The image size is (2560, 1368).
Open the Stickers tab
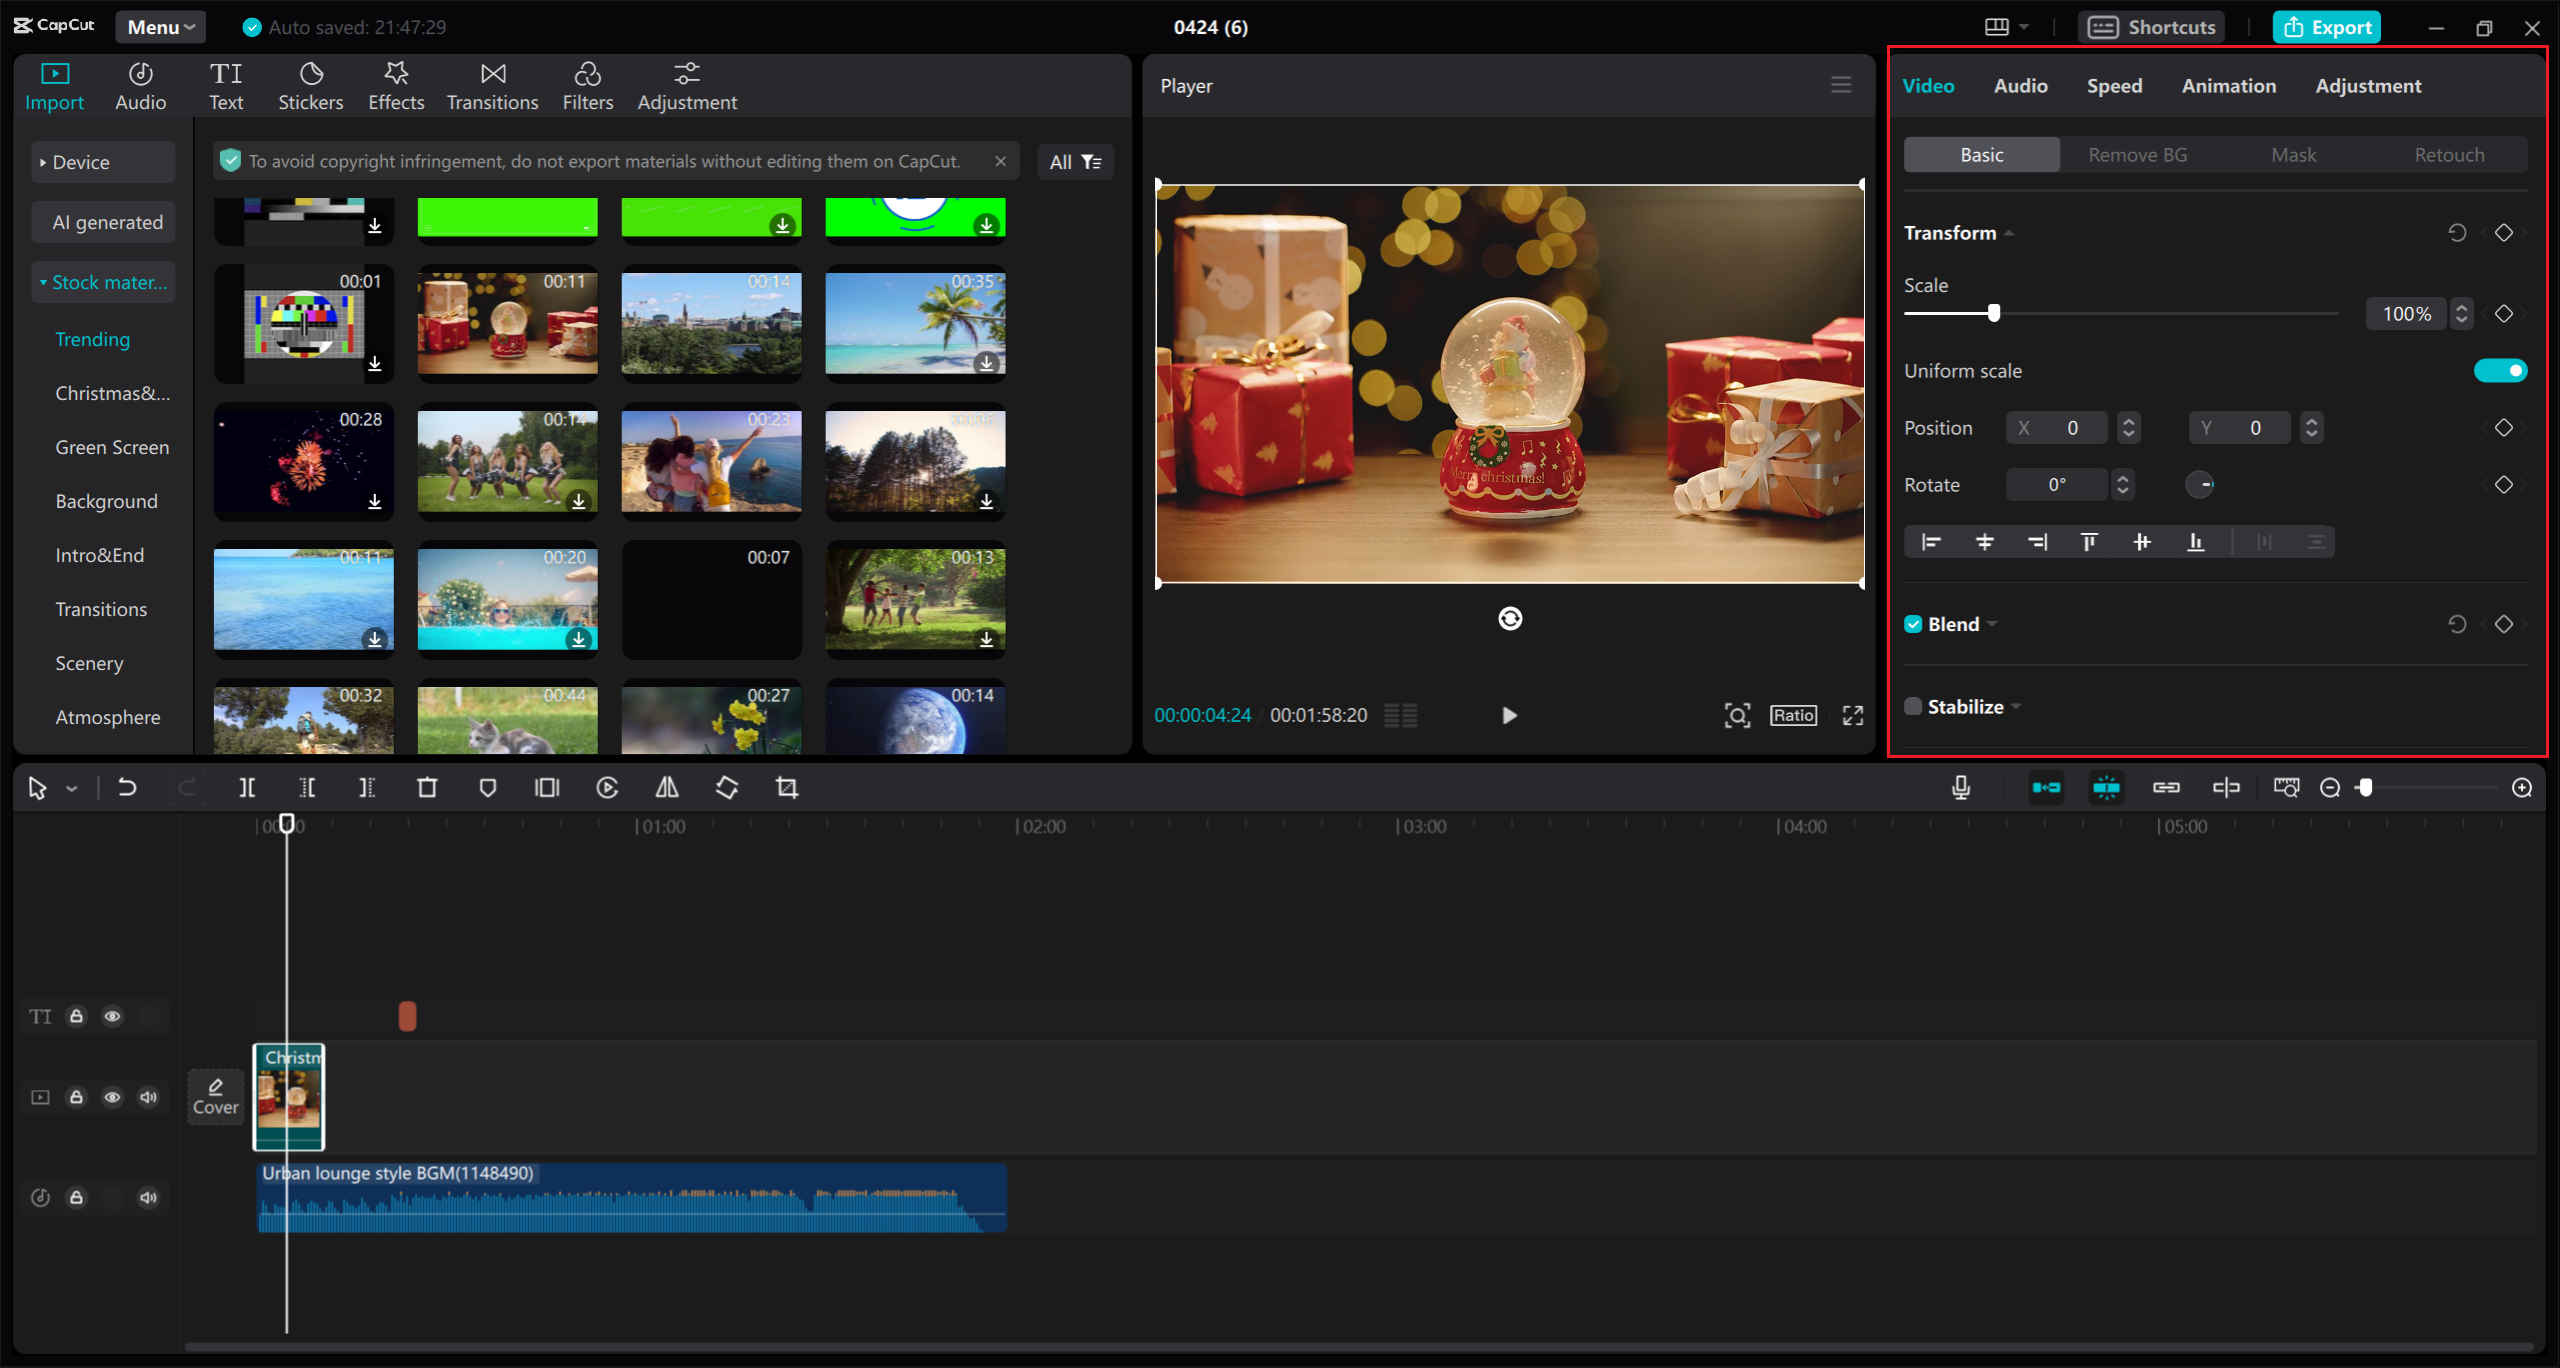pyautogui.click(x=311, y=86)
